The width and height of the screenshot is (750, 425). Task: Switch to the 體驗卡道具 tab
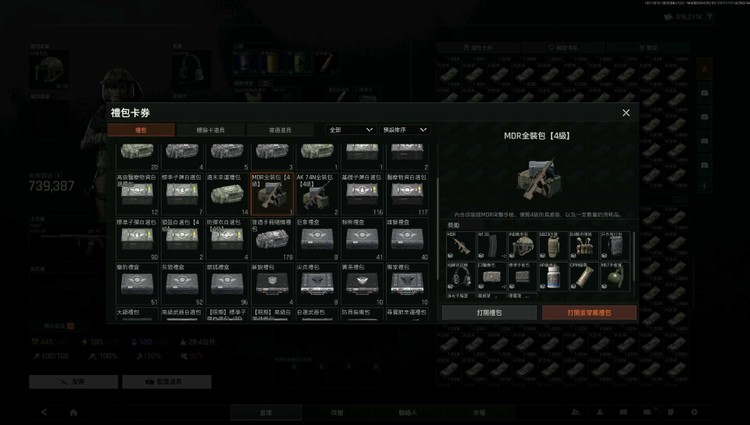pos(210,130)
